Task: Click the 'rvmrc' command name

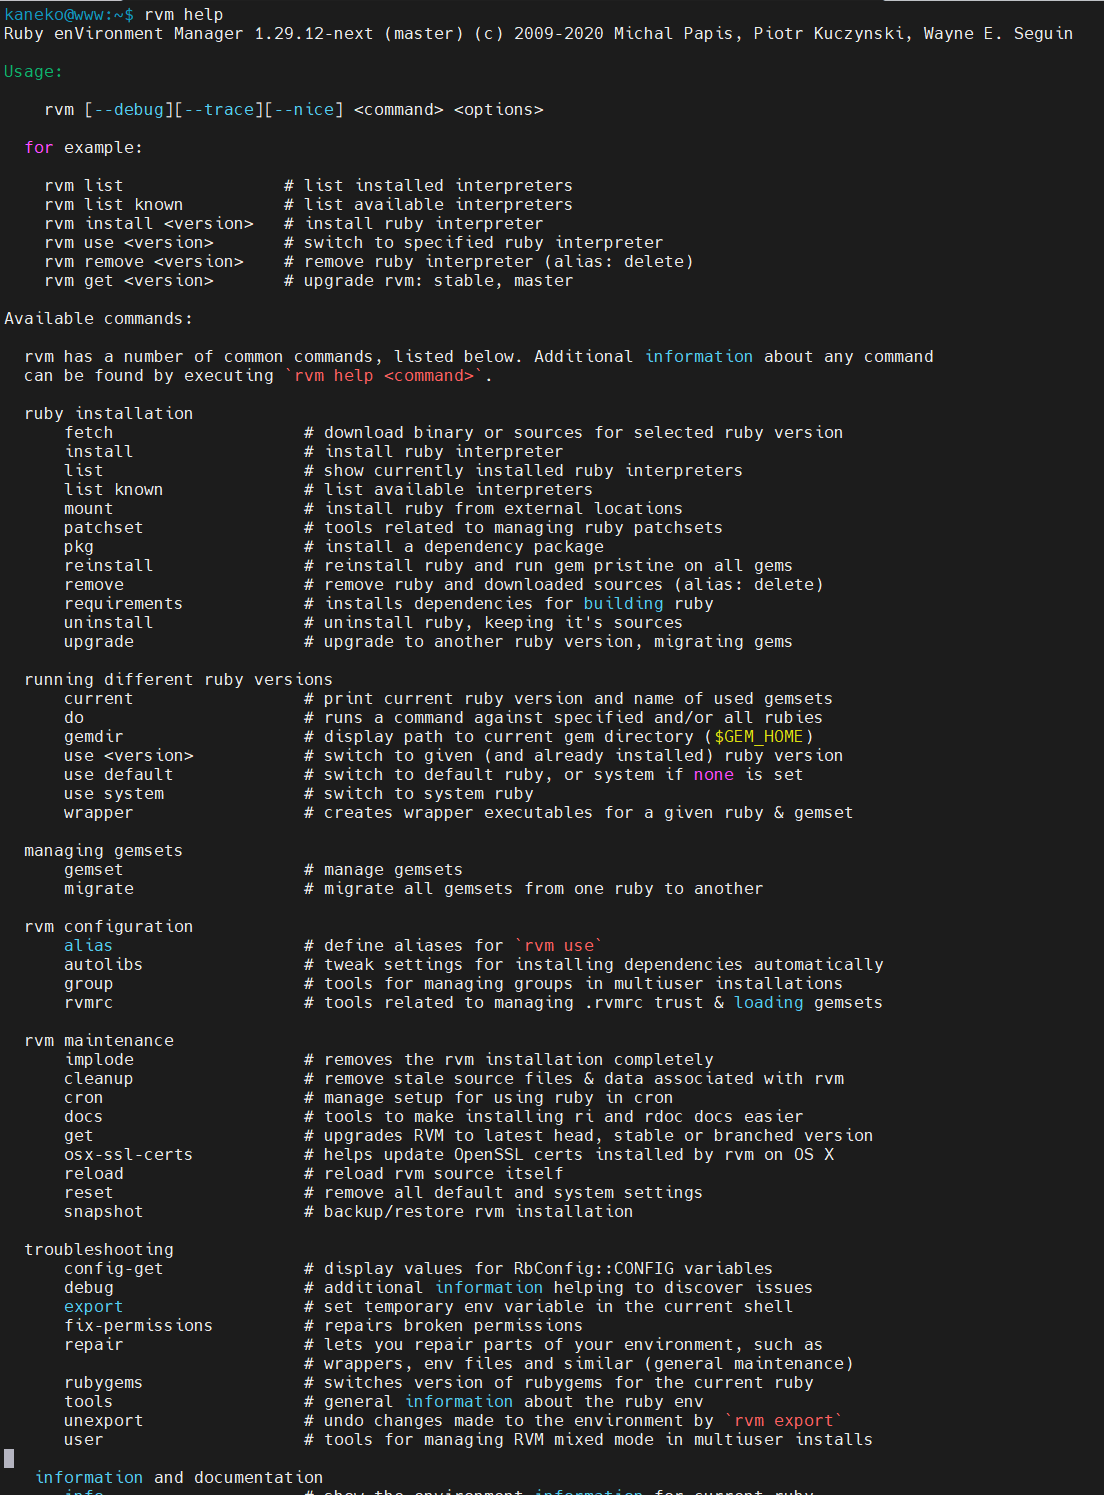Action: (89, 1003)
